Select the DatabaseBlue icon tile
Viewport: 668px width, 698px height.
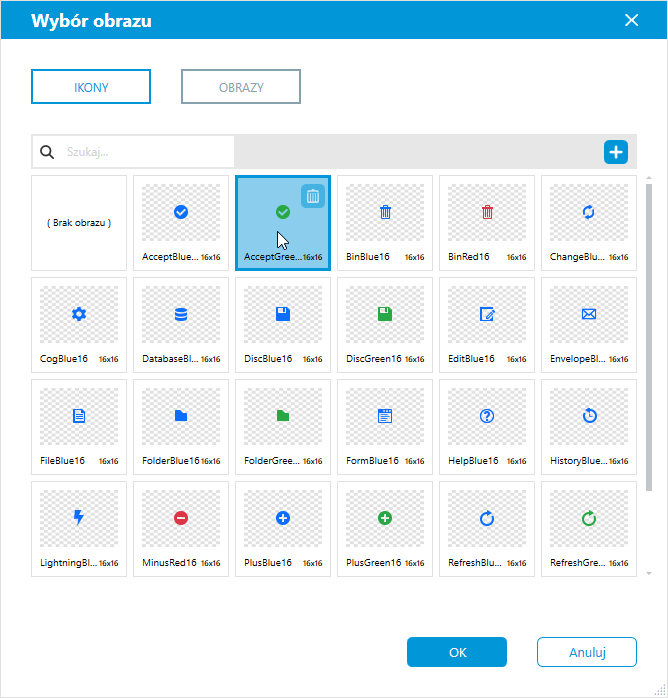(x=181, y=325)
